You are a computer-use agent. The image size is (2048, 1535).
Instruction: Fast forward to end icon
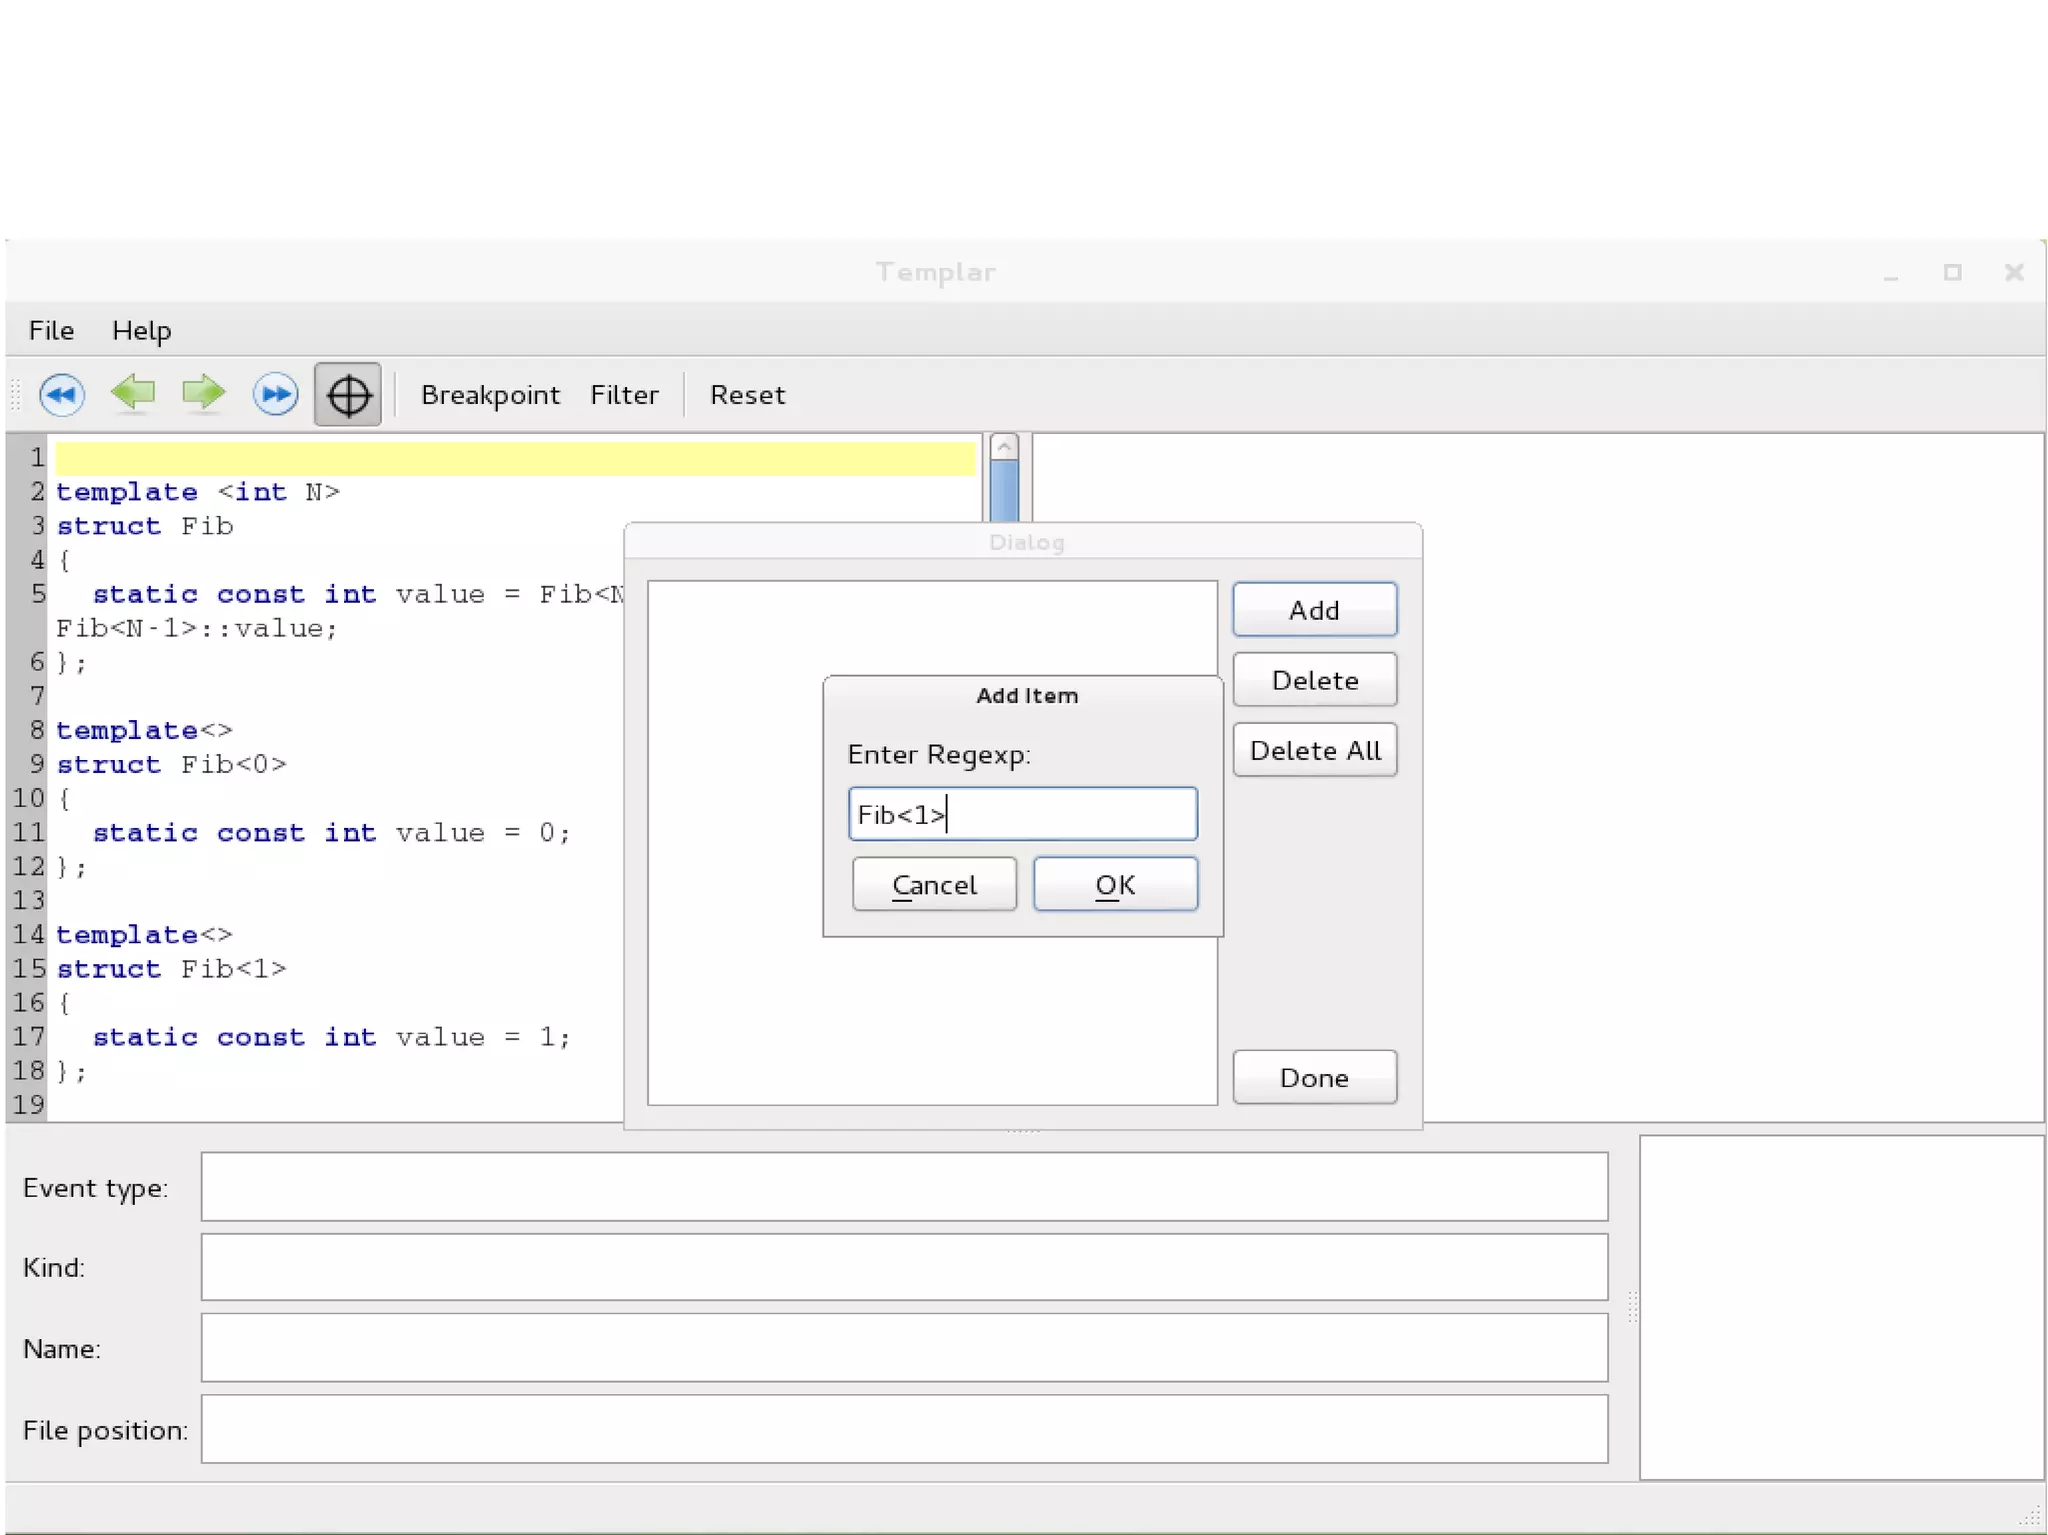coord(275,394)
